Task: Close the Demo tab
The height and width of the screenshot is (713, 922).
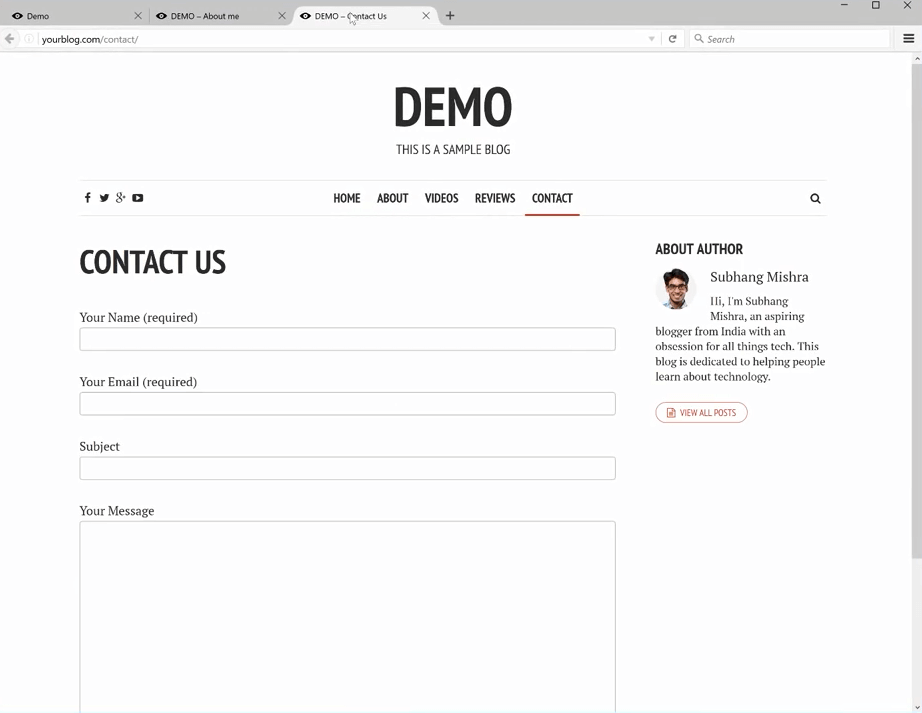Action: point(138,16)
